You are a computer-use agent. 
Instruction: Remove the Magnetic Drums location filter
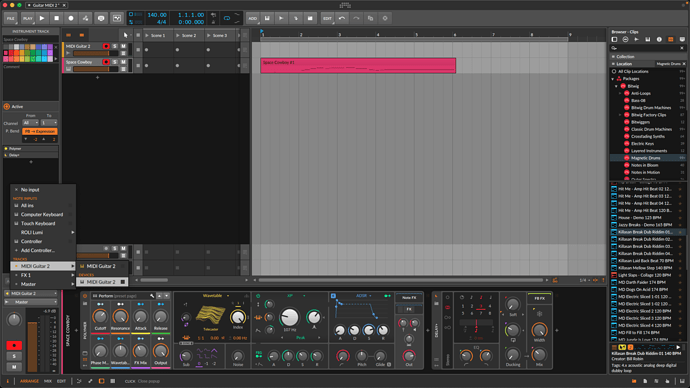coord(684,64)
